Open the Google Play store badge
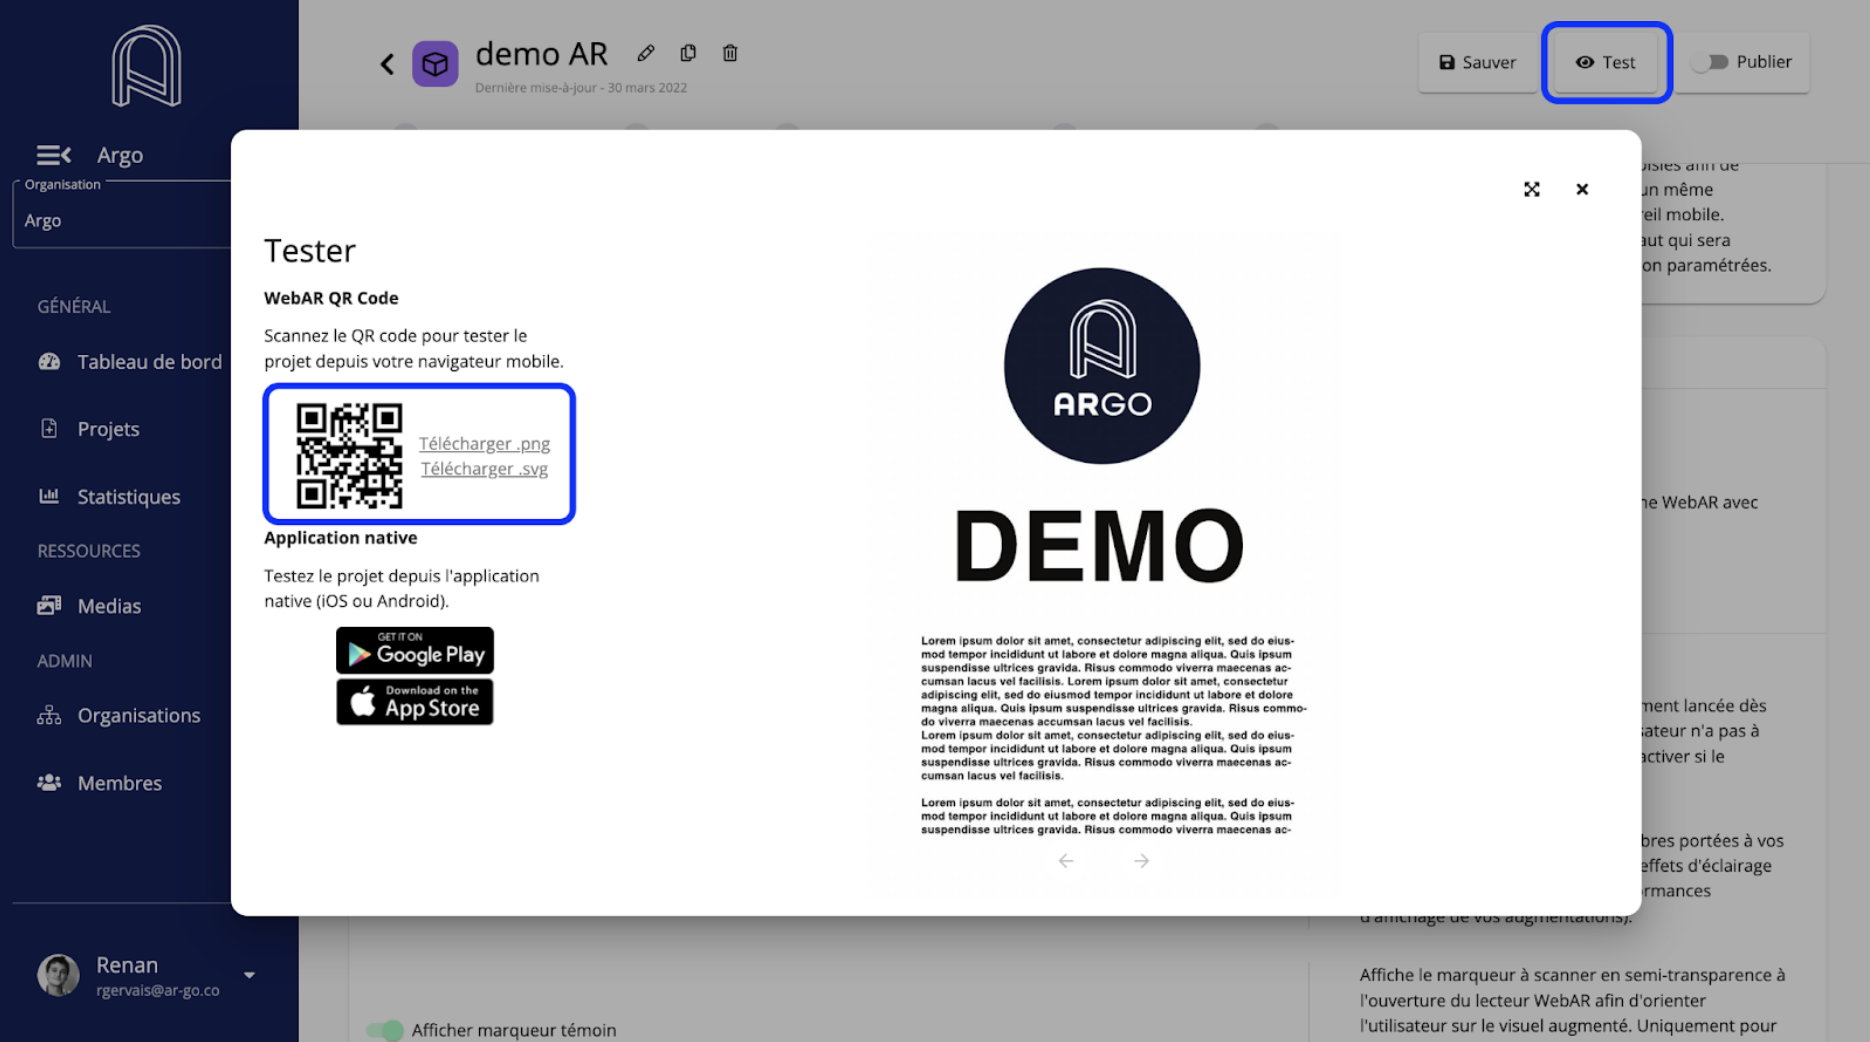1870x1042 pixels. (415, 650)
